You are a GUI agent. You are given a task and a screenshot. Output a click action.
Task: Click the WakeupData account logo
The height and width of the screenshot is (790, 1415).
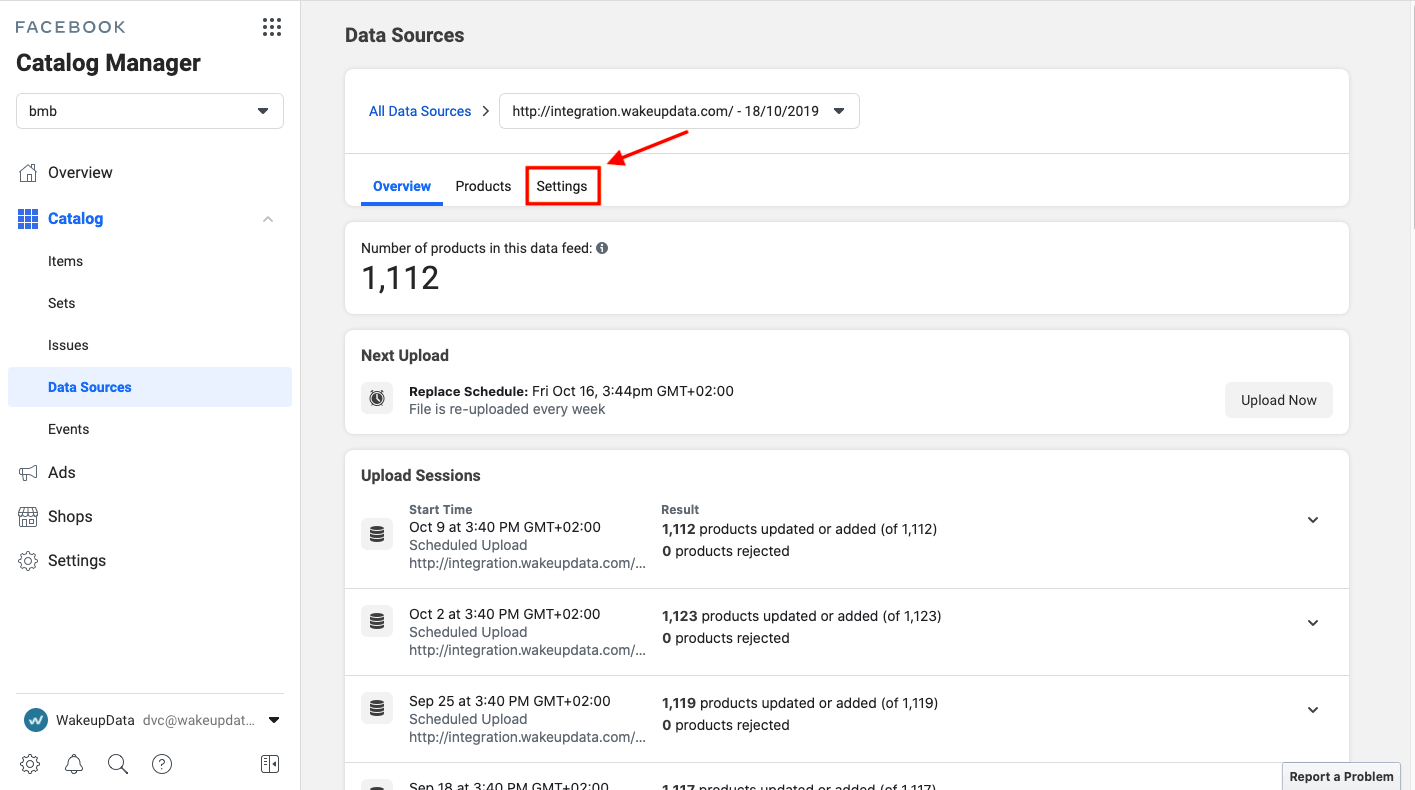(36, 720)
